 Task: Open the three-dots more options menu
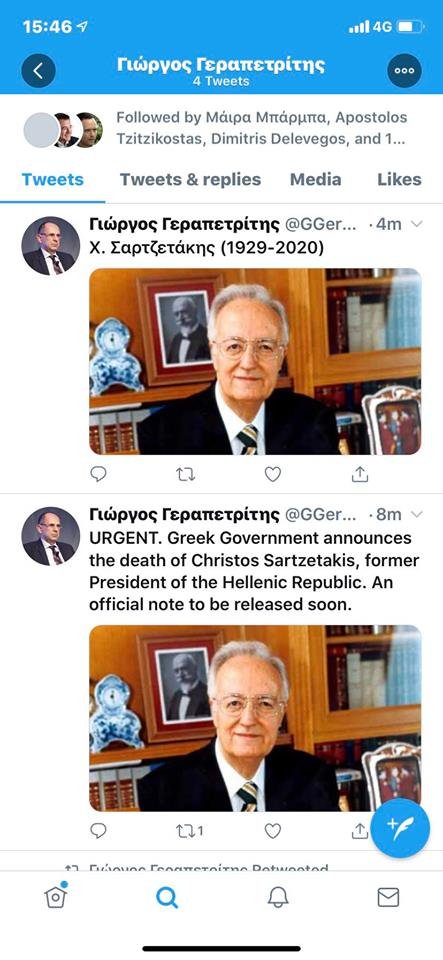tap(404, 70)
